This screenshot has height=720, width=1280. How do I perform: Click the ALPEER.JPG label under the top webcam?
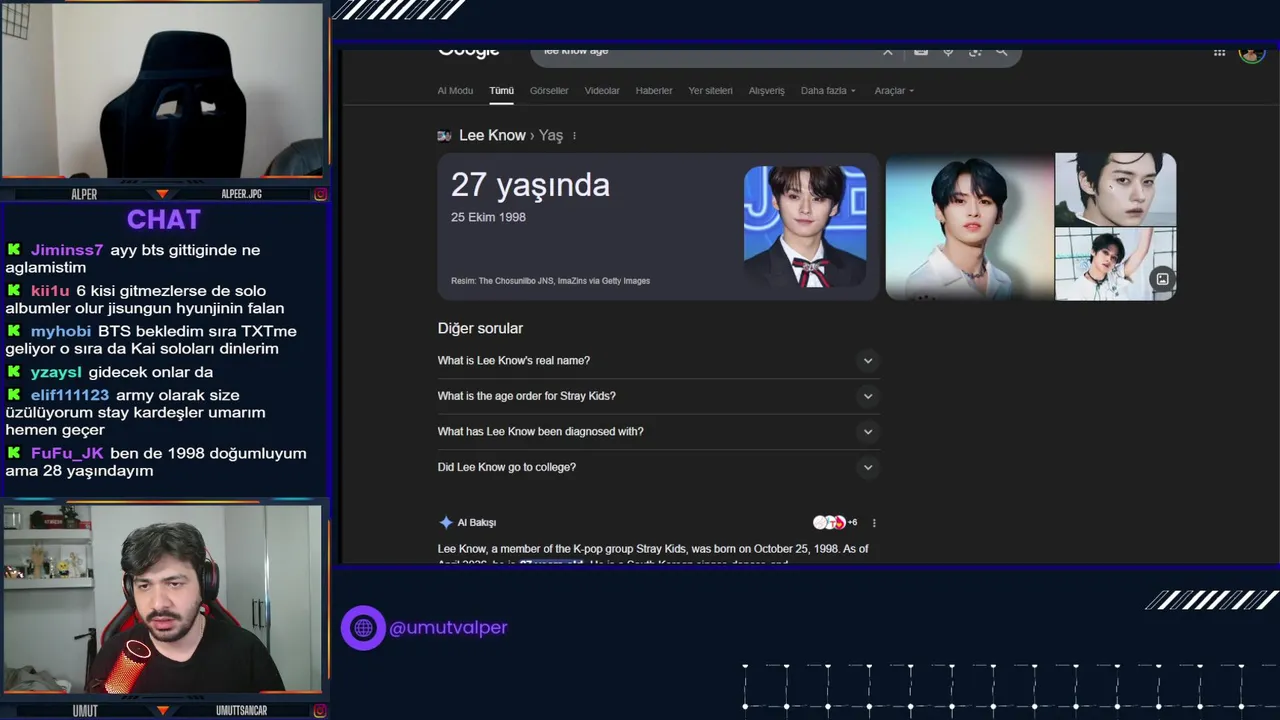(x=241, y=194)
